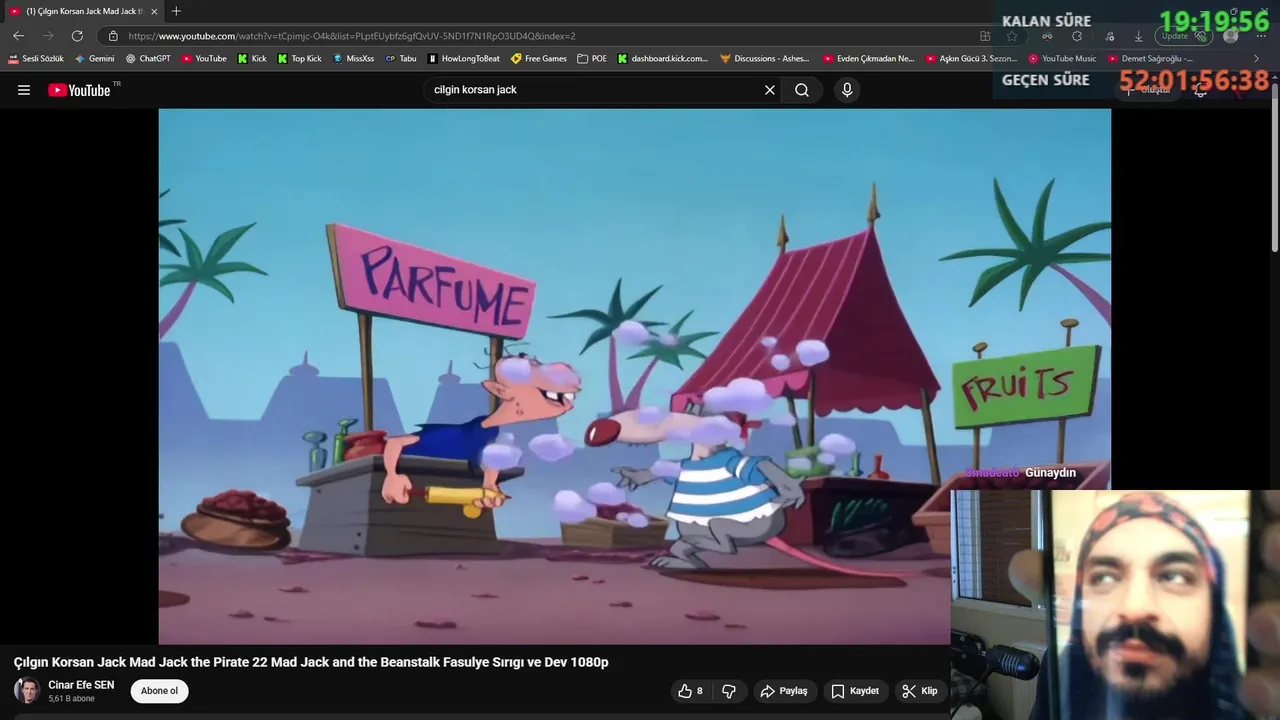Go back with the browser back arrow

[18, 36]
